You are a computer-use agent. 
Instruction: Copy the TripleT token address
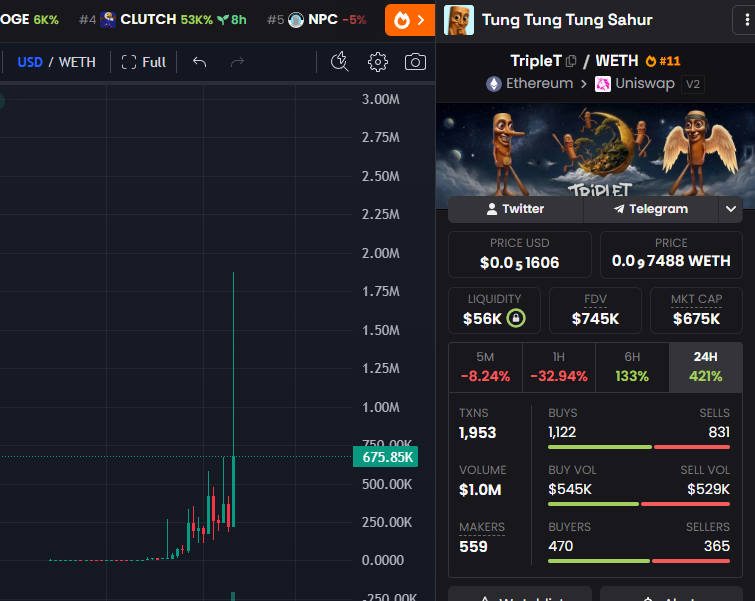(x=571, y=61)
